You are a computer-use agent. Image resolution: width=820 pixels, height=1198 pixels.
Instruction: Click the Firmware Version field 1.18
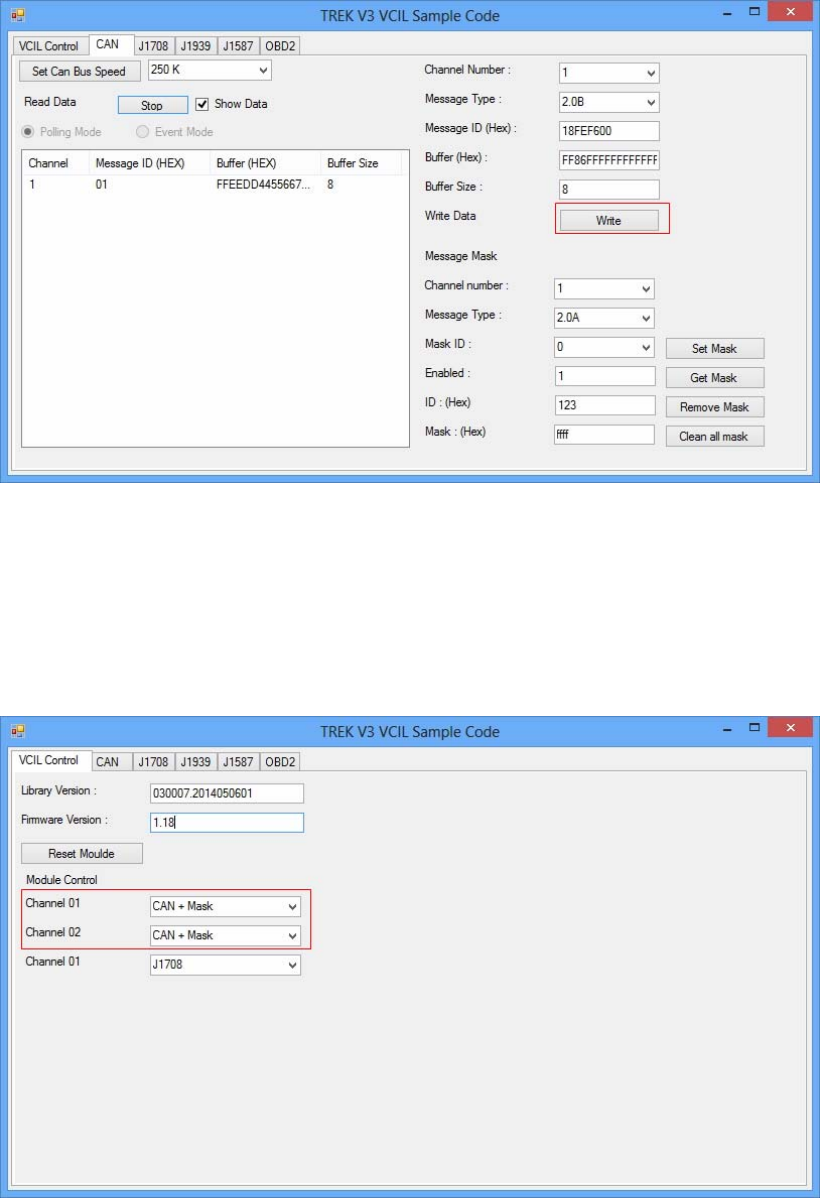coord(227,822)
